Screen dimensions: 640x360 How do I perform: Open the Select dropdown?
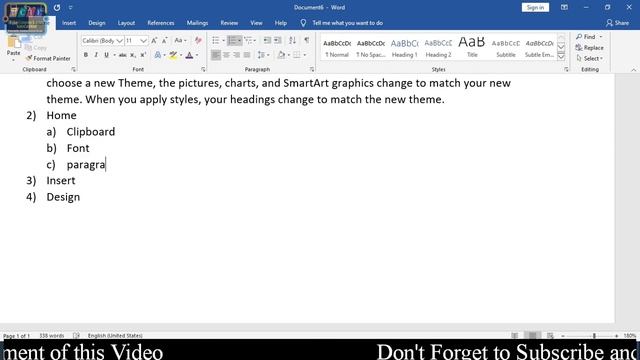pyautogui.click(x=590, y=58)
